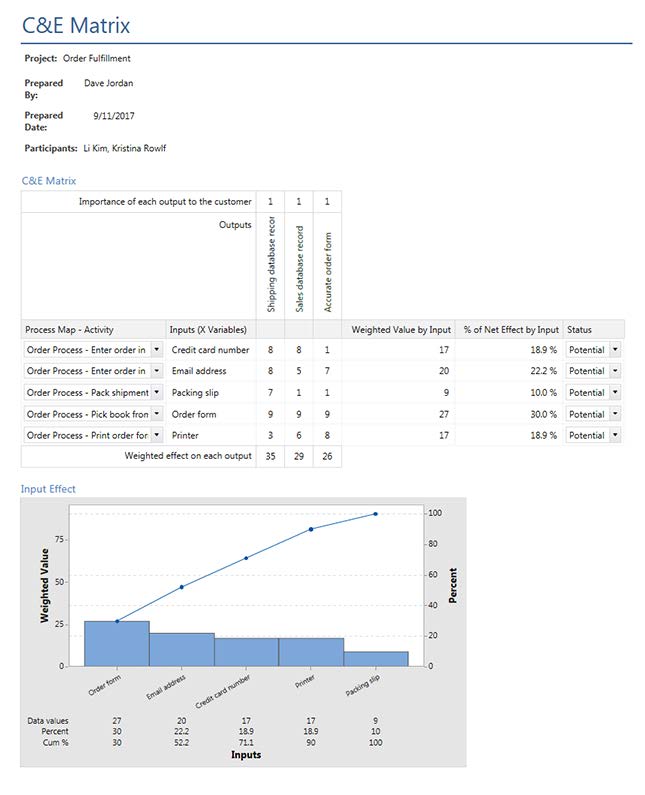Open Status dropdown in Printer row
This screenshot has width=645, height=795.
point(614,436)
